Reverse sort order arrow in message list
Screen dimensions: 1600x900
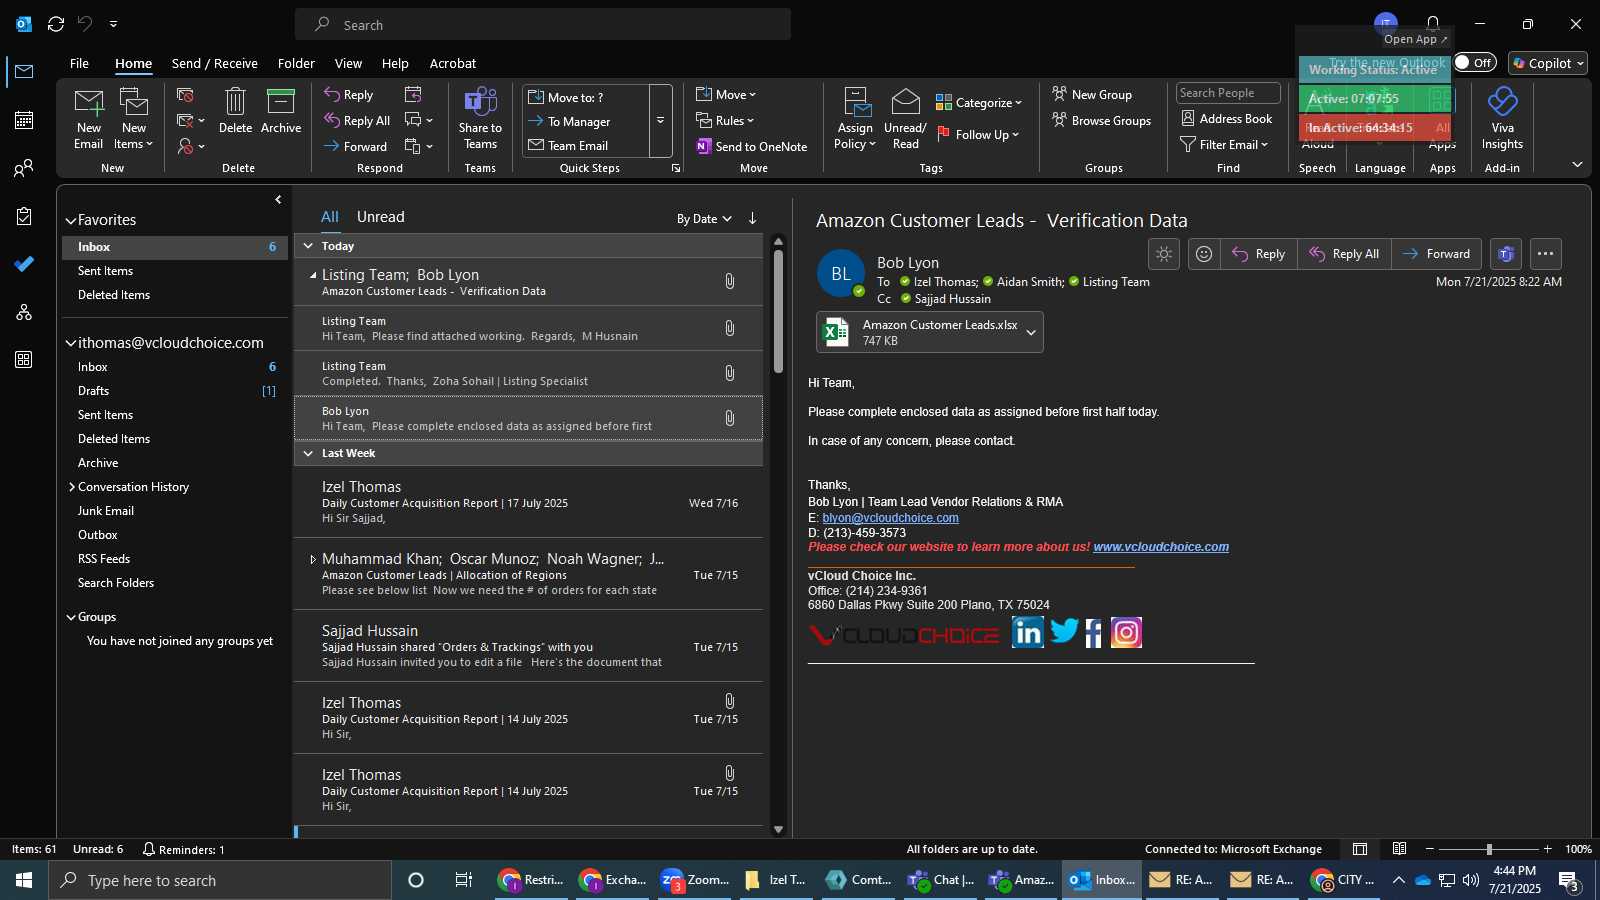(x=752, y=218)
